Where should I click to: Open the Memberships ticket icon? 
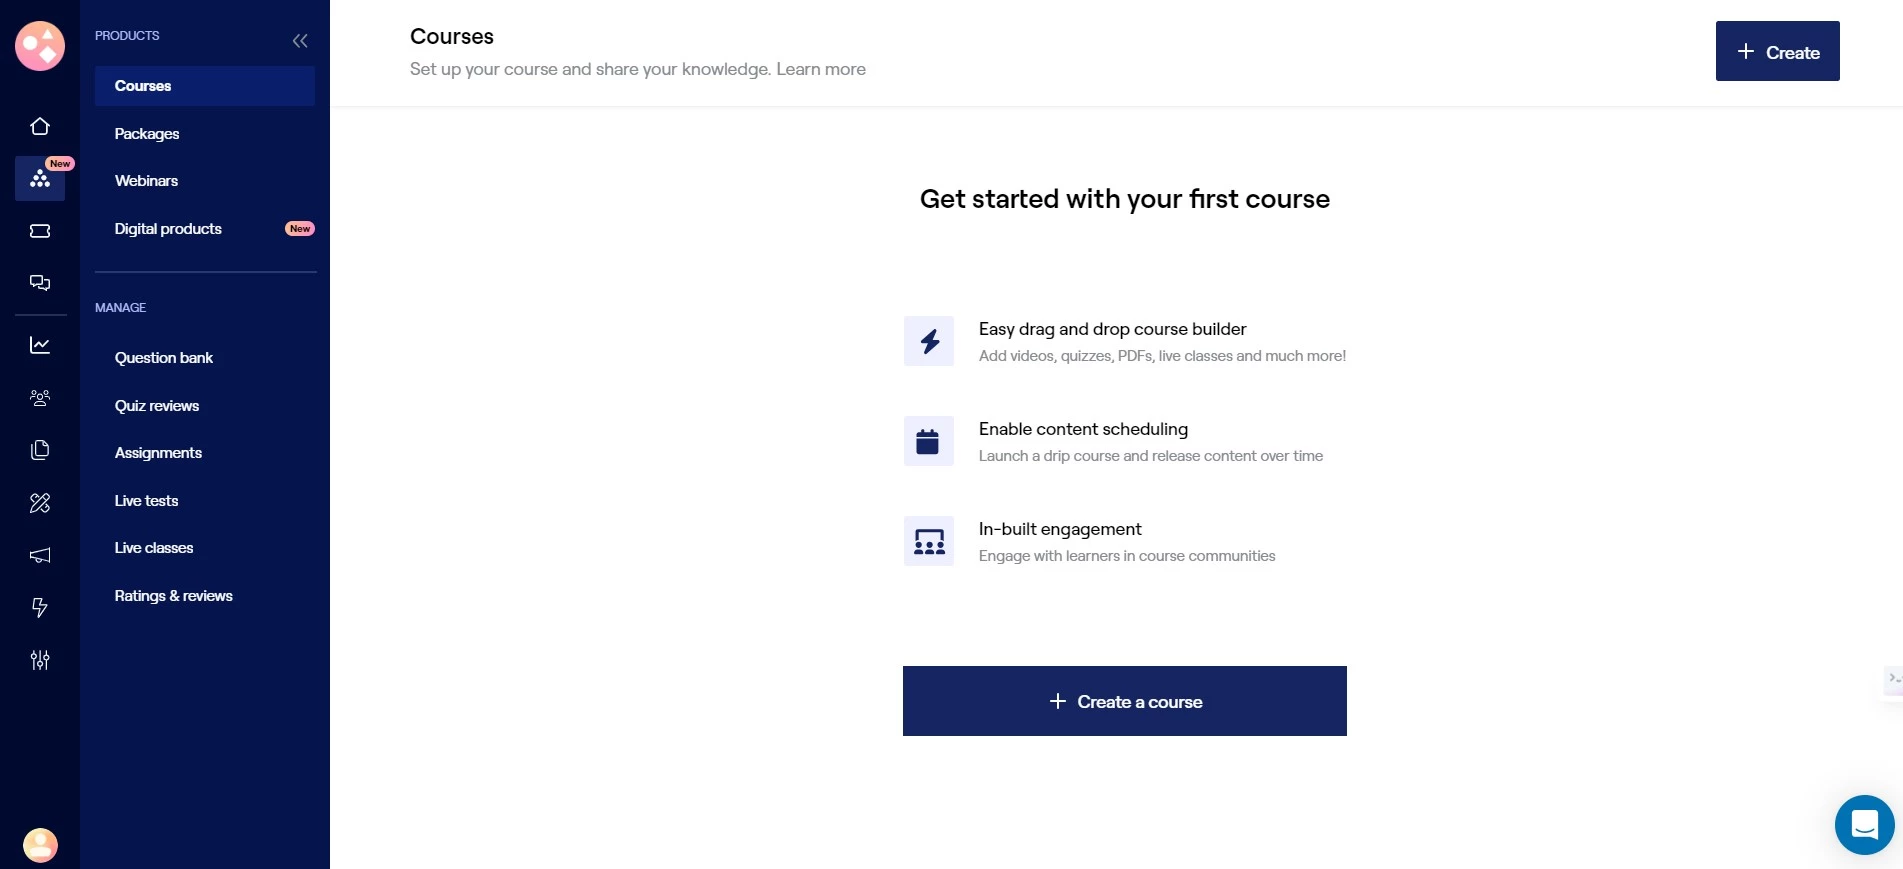coord(40,231)
